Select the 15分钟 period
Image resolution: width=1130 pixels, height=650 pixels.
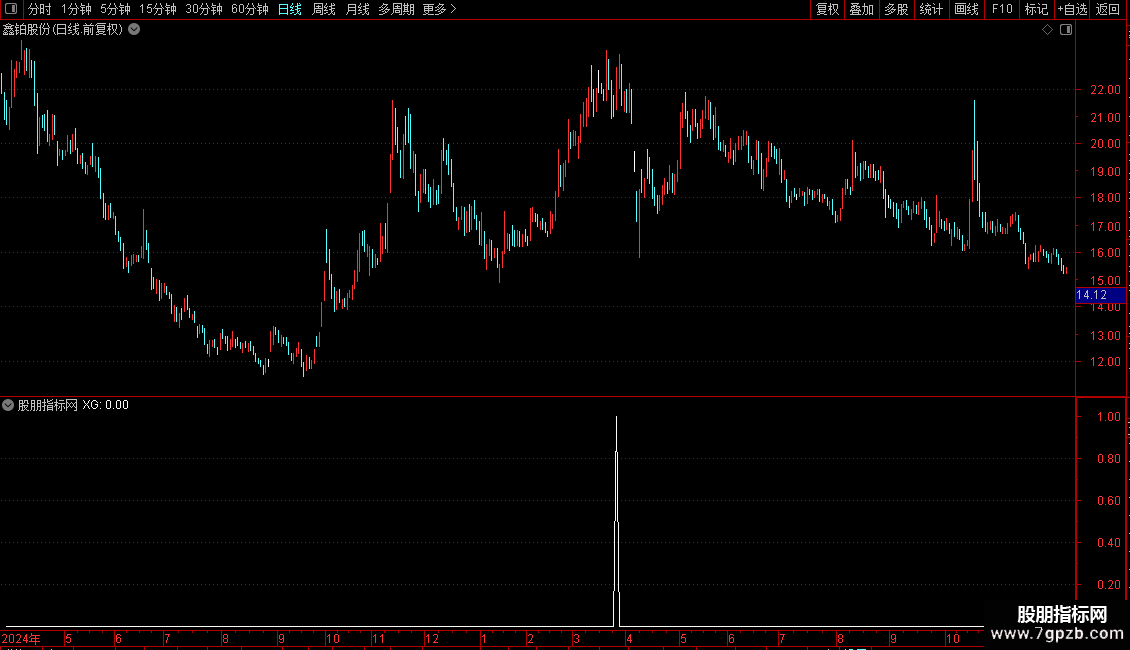coord(158,9)
